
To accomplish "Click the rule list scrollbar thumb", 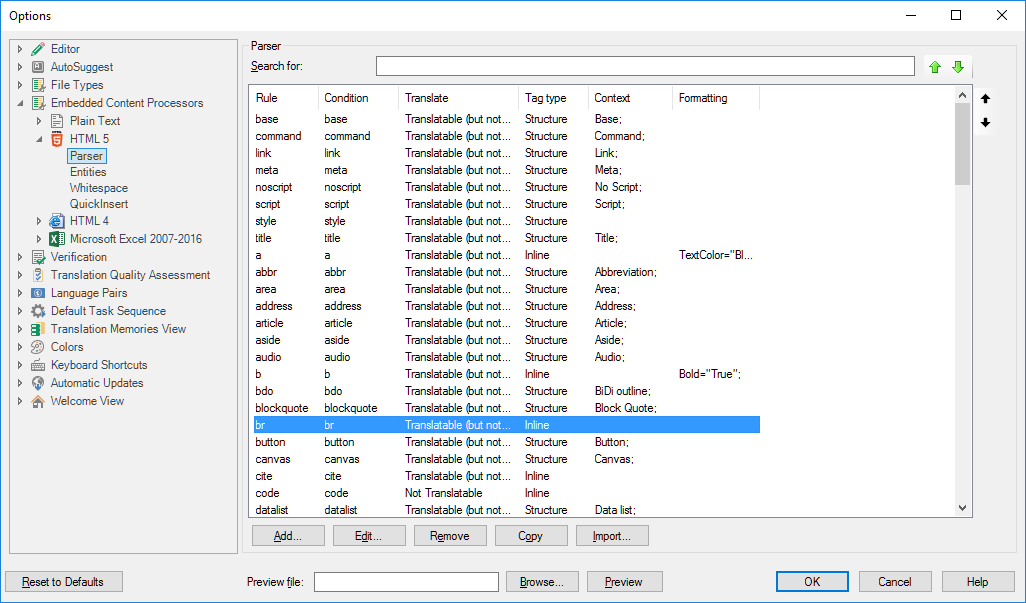I will [x=962, y=144].
